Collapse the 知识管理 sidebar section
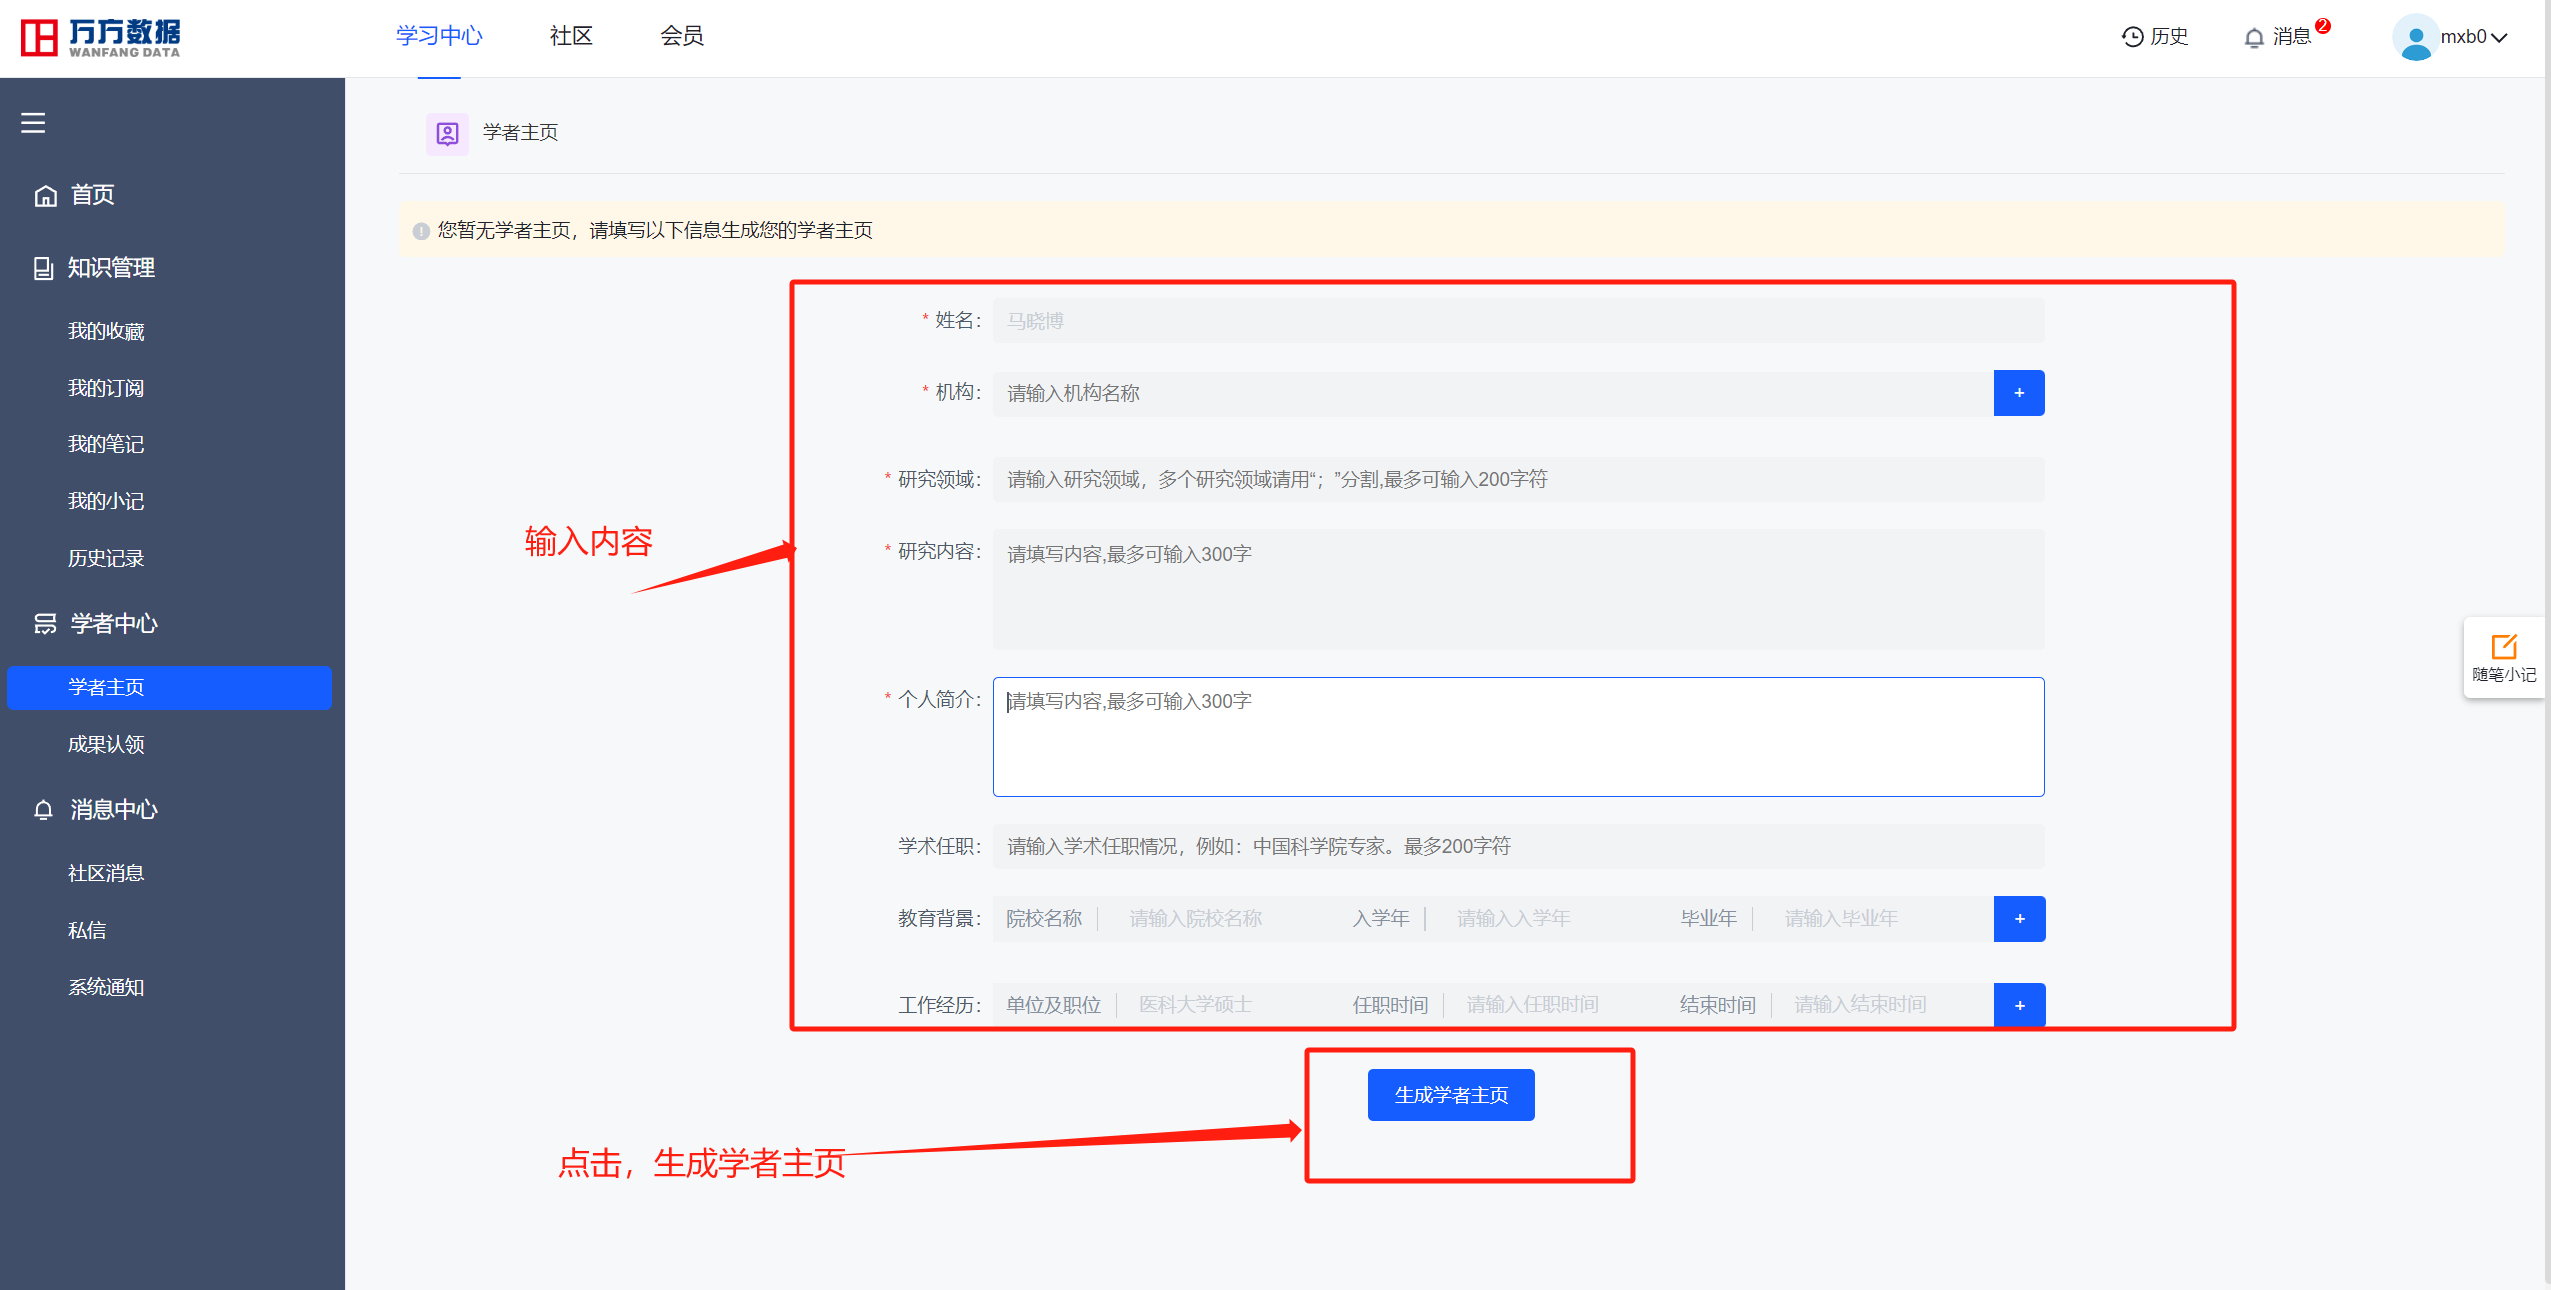This screenshot has height=1290, width=2551. pyautogui.click(x=110, y=268)
